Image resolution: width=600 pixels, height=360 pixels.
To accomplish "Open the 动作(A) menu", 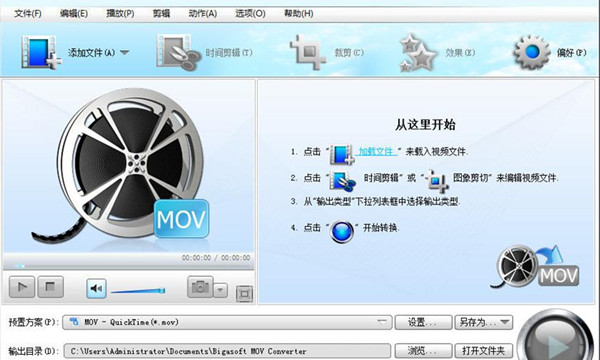I will coord(202,13).
